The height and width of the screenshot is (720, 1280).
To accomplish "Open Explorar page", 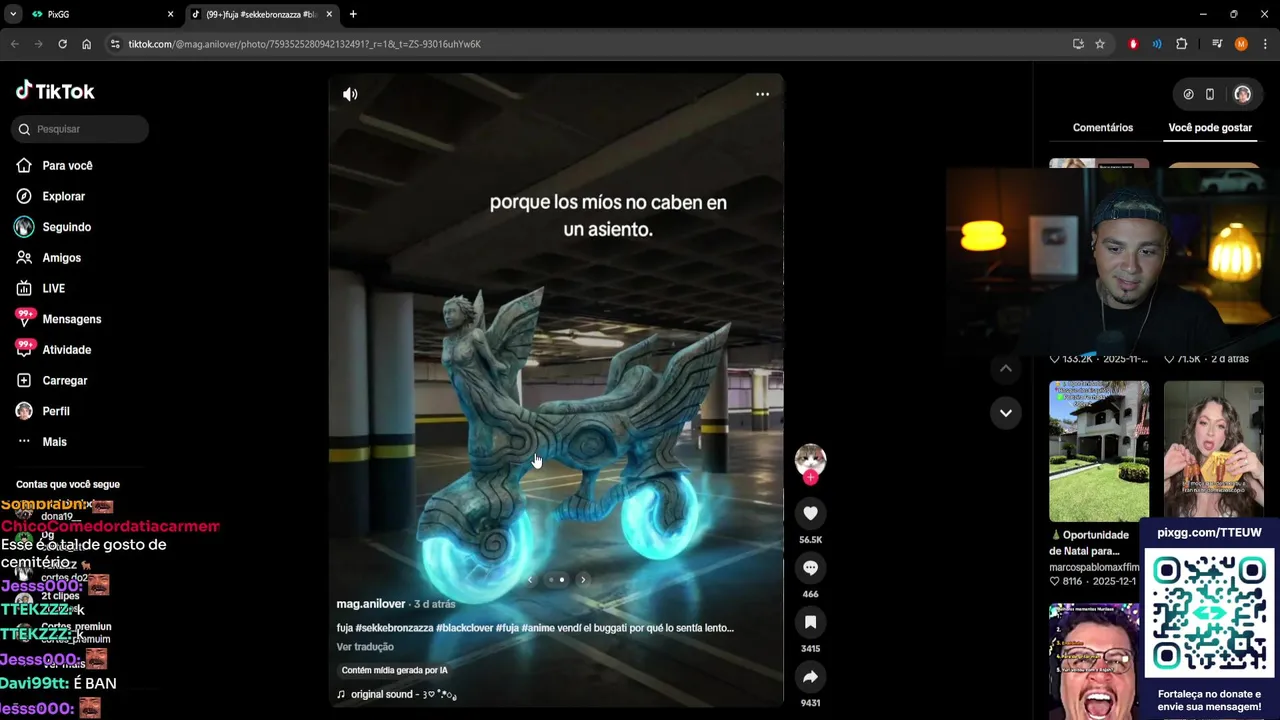I will [63, 197].
